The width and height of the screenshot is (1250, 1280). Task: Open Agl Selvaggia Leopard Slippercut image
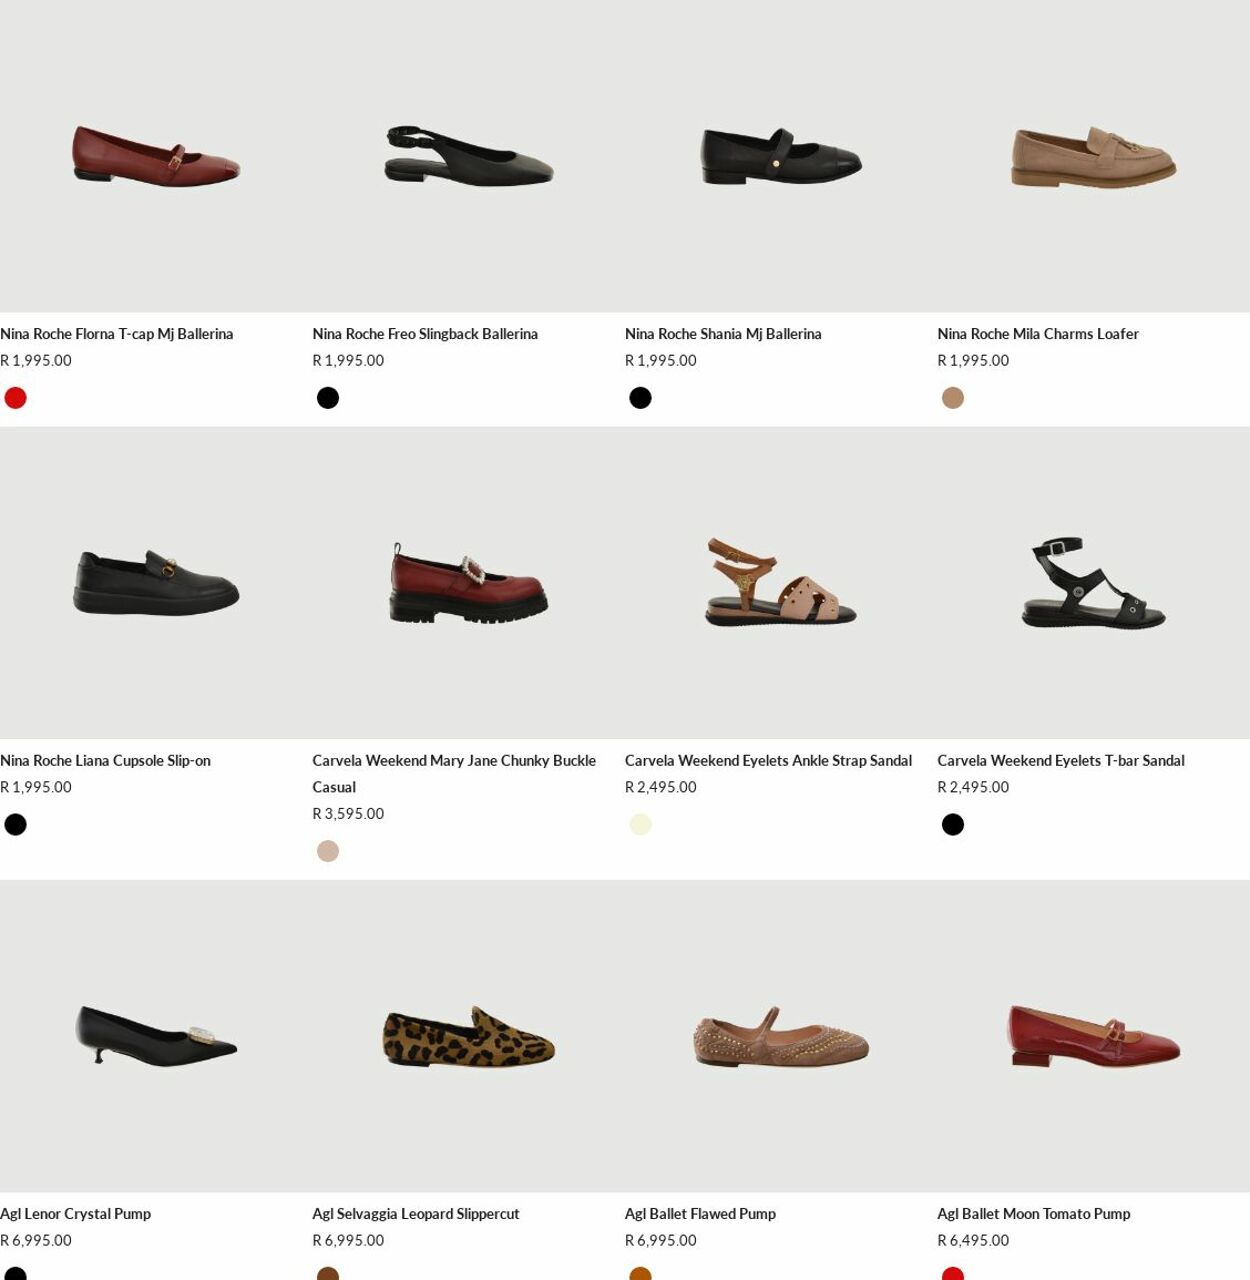click(468, 1036)
